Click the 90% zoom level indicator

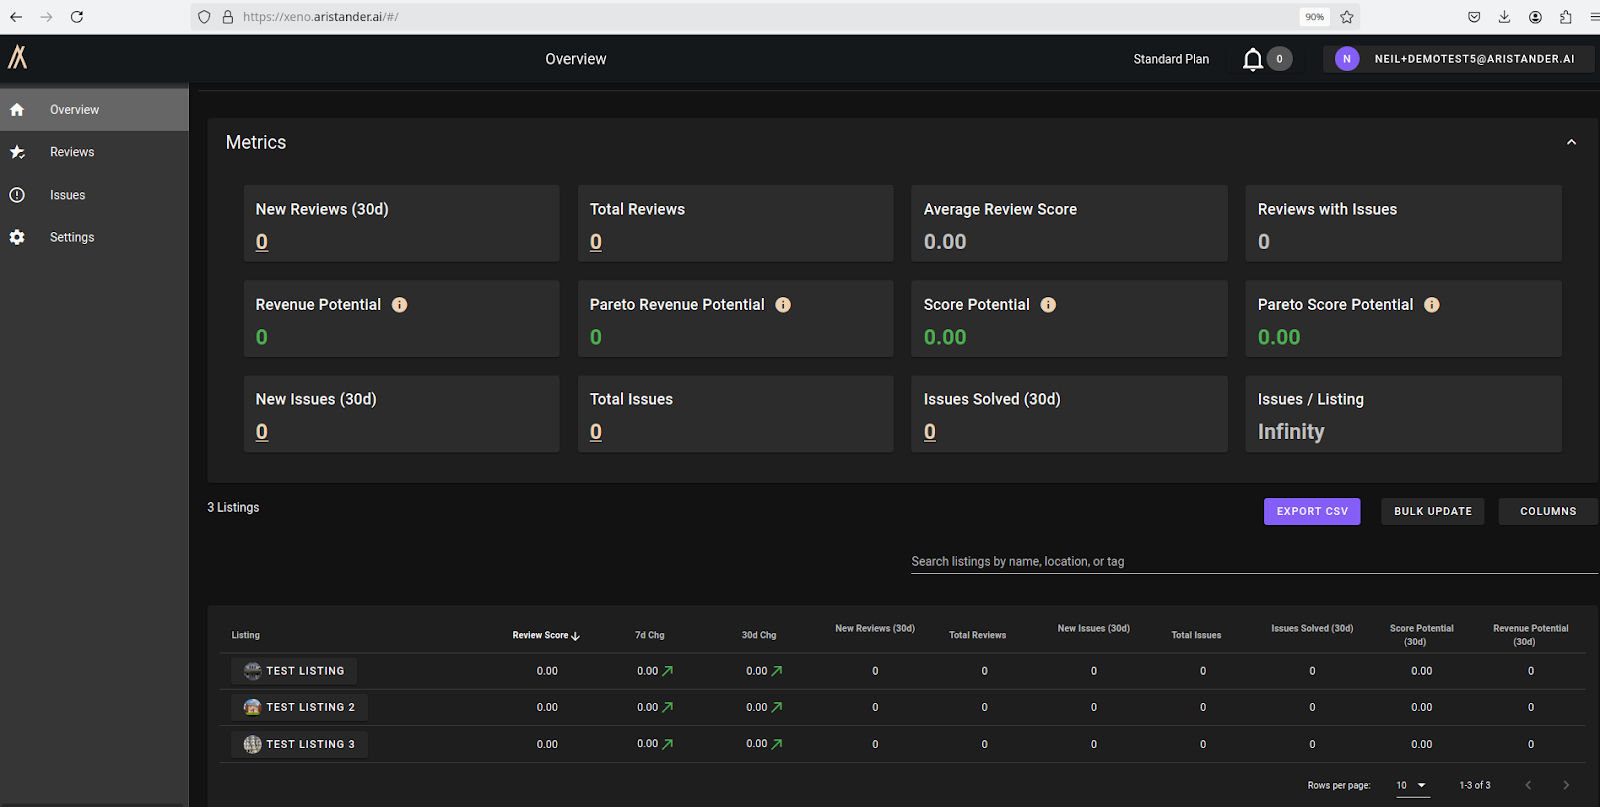pyautogui.click(x=1314, y=17)
